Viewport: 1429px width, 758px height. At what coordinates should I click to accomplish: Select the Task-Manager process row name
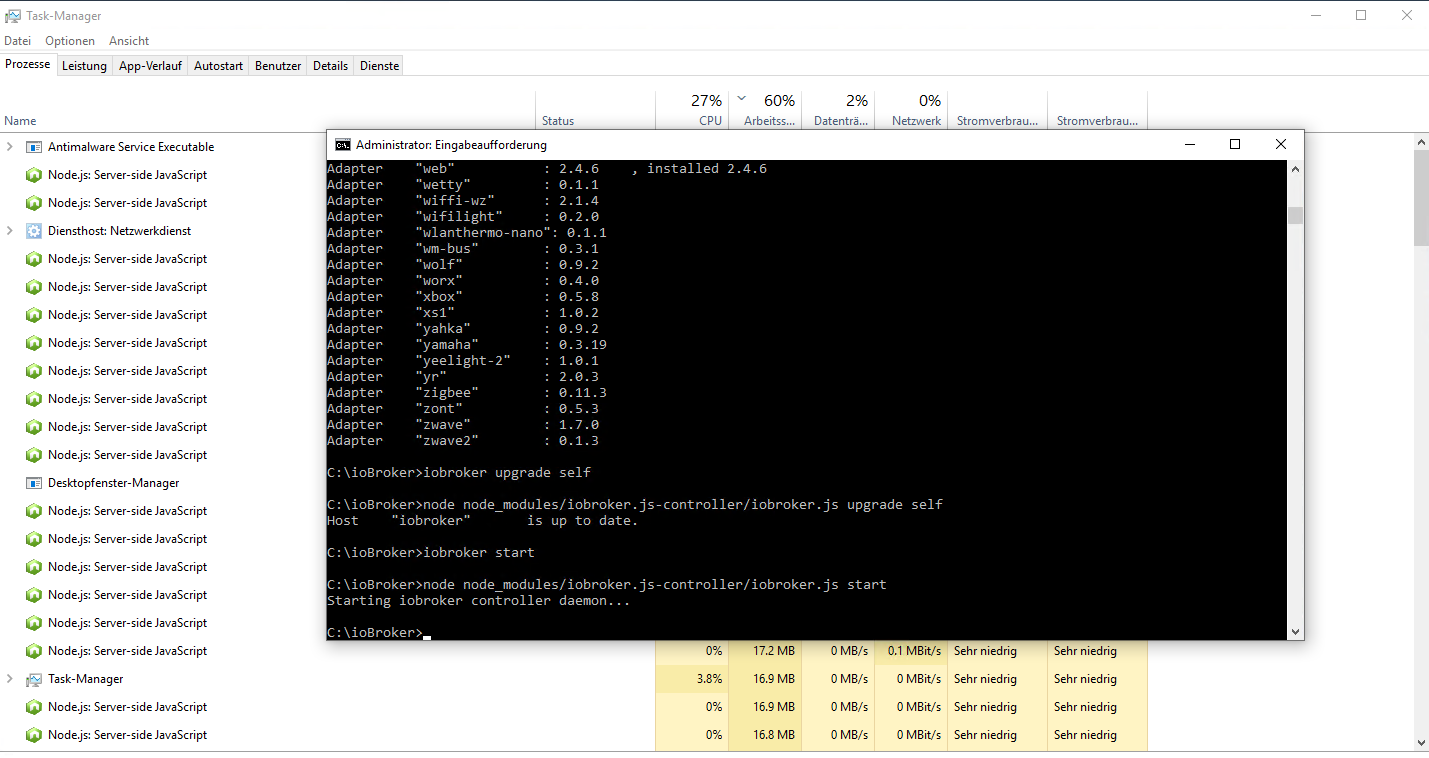point(86,679)
